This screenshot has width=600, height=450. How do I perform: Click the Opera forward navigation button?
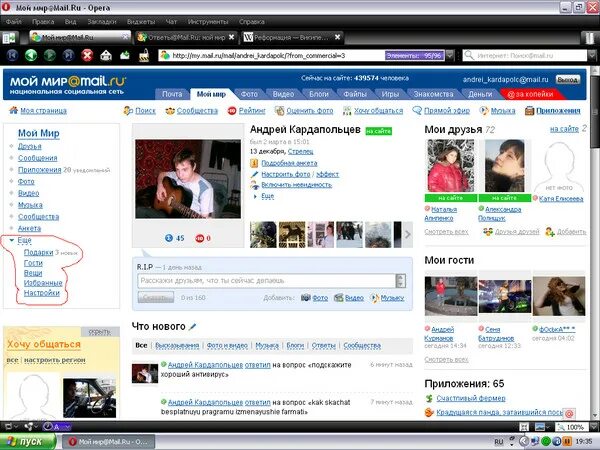49,55
